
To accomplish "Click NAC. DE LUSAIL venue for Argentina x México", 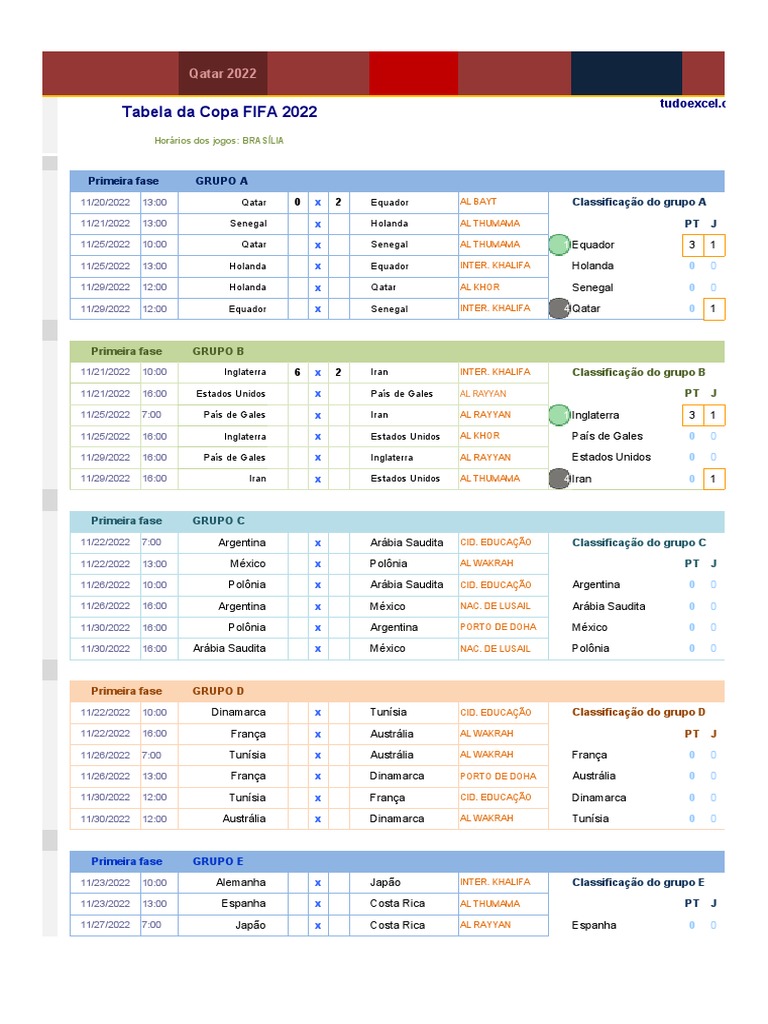I will click(x=495, y=606).
